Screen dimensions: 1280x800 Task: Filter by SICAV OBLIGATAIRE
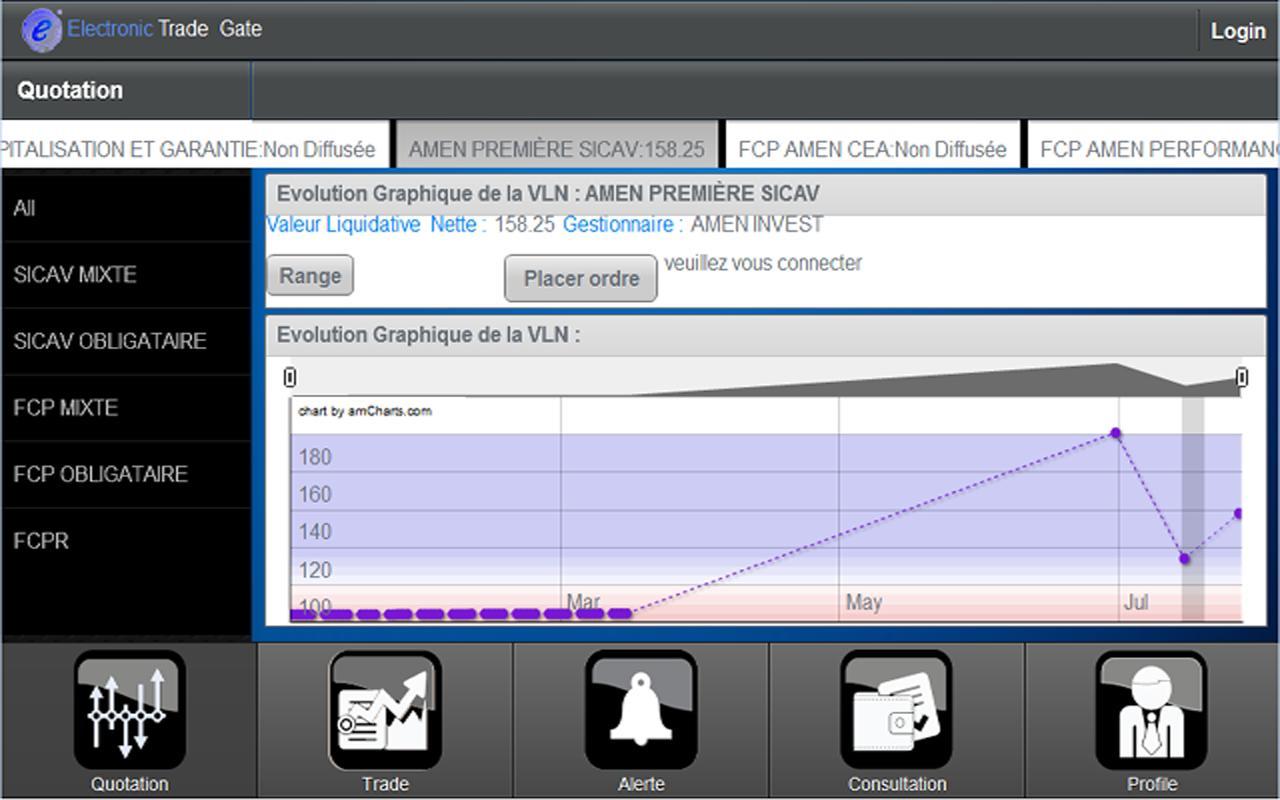click(126, 341)
